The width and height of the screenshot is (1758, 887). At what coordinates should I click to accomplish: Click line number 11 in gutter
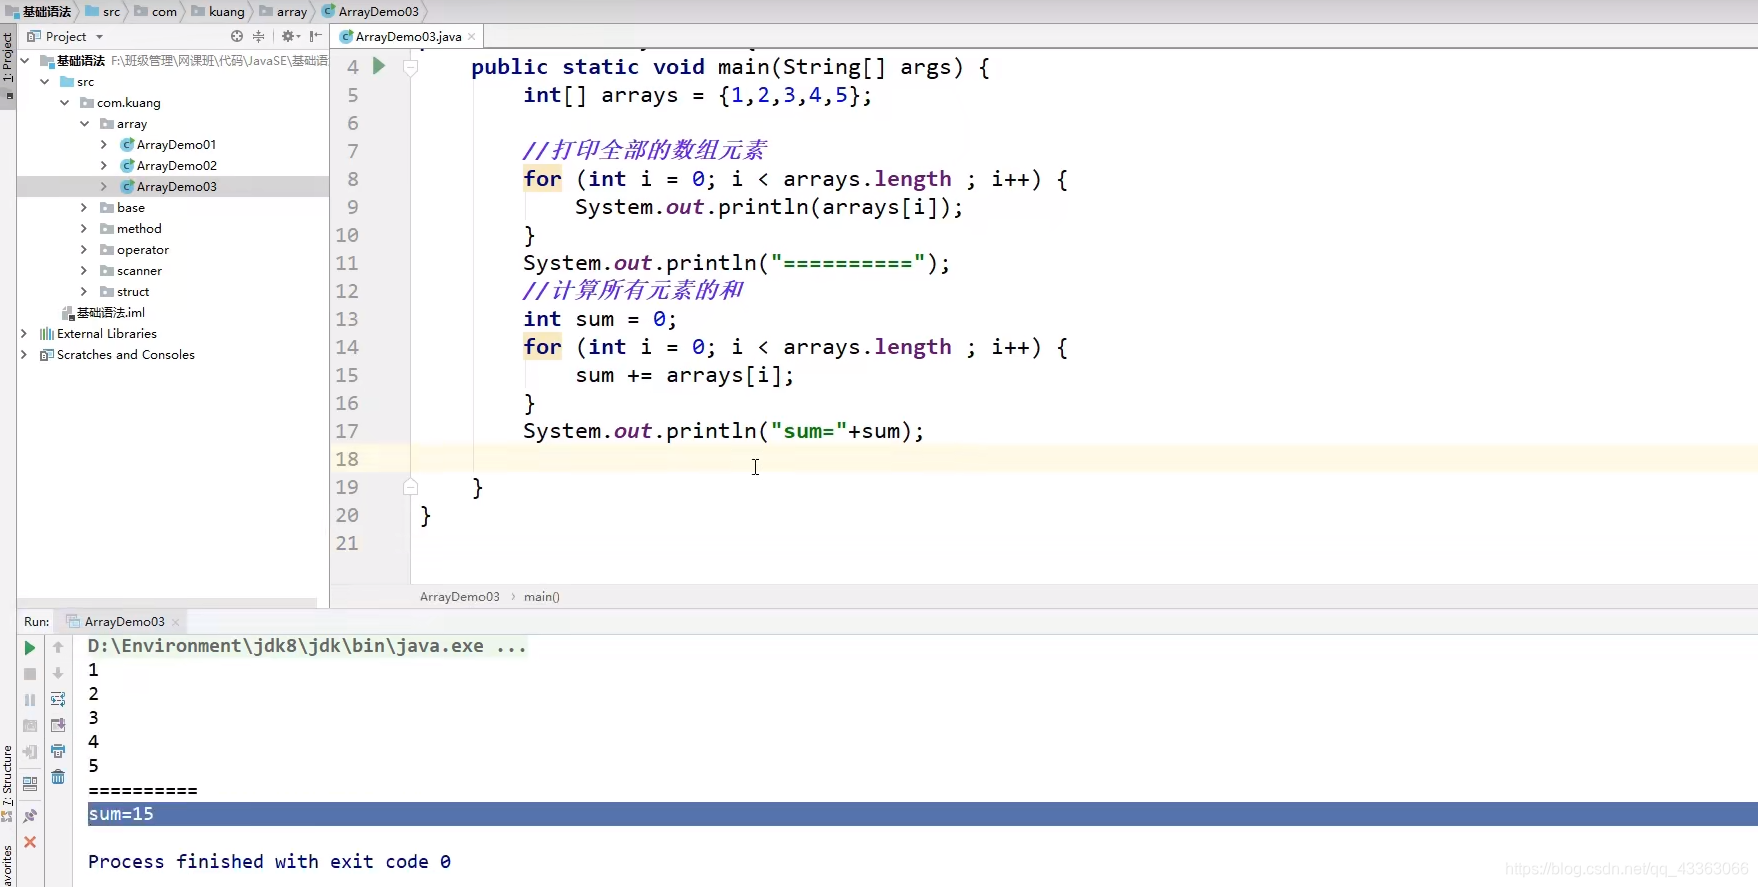click(347, 263)
